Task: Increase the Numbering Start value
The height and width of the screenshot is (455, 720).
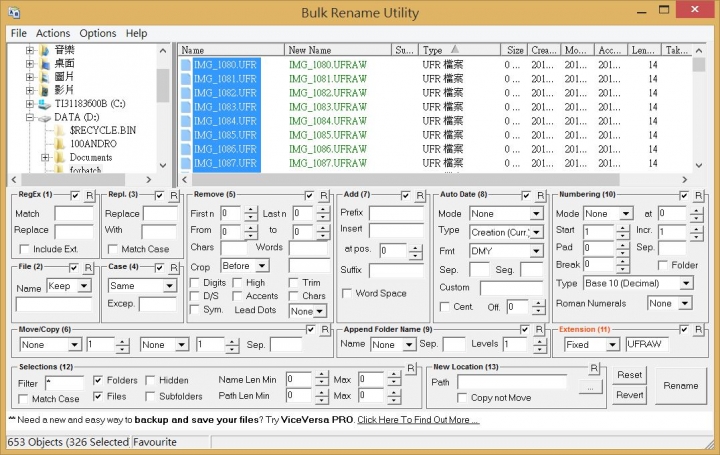Action: [x=623, y=229]
